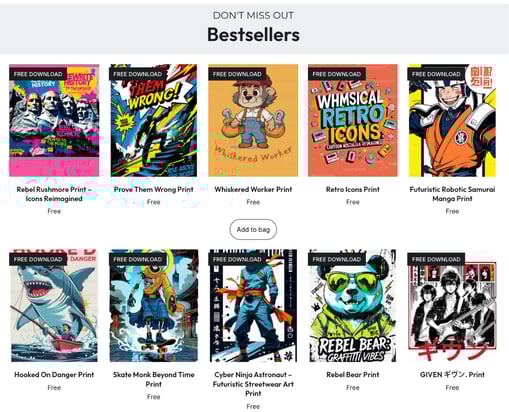Screen dimensions: 509x412
Task: Open the Hooked On Danger Print title link
Action: pos(54,375)
